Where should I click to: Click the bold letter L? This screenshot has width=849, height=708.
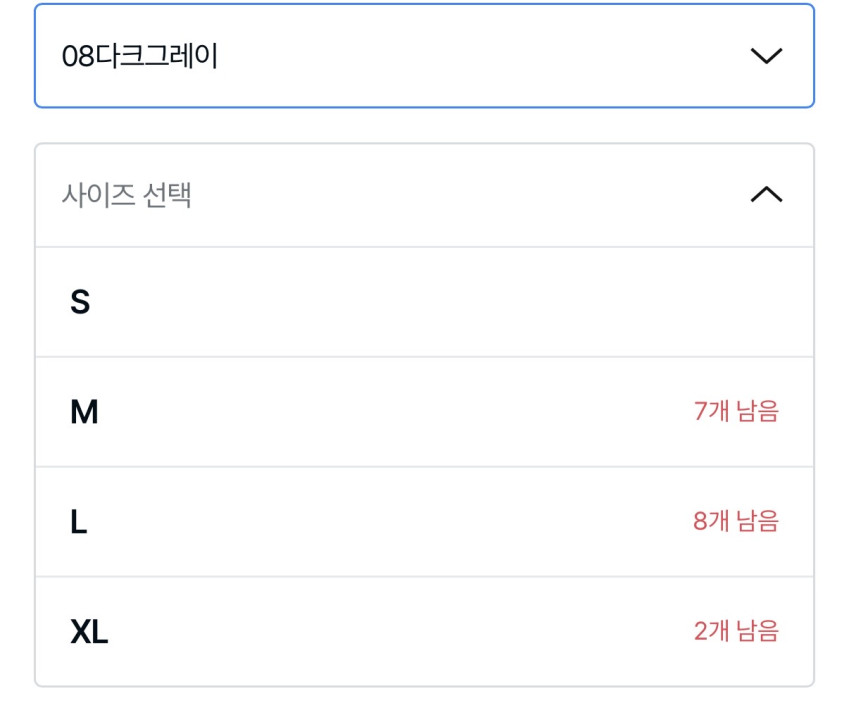tap(79, 522)
